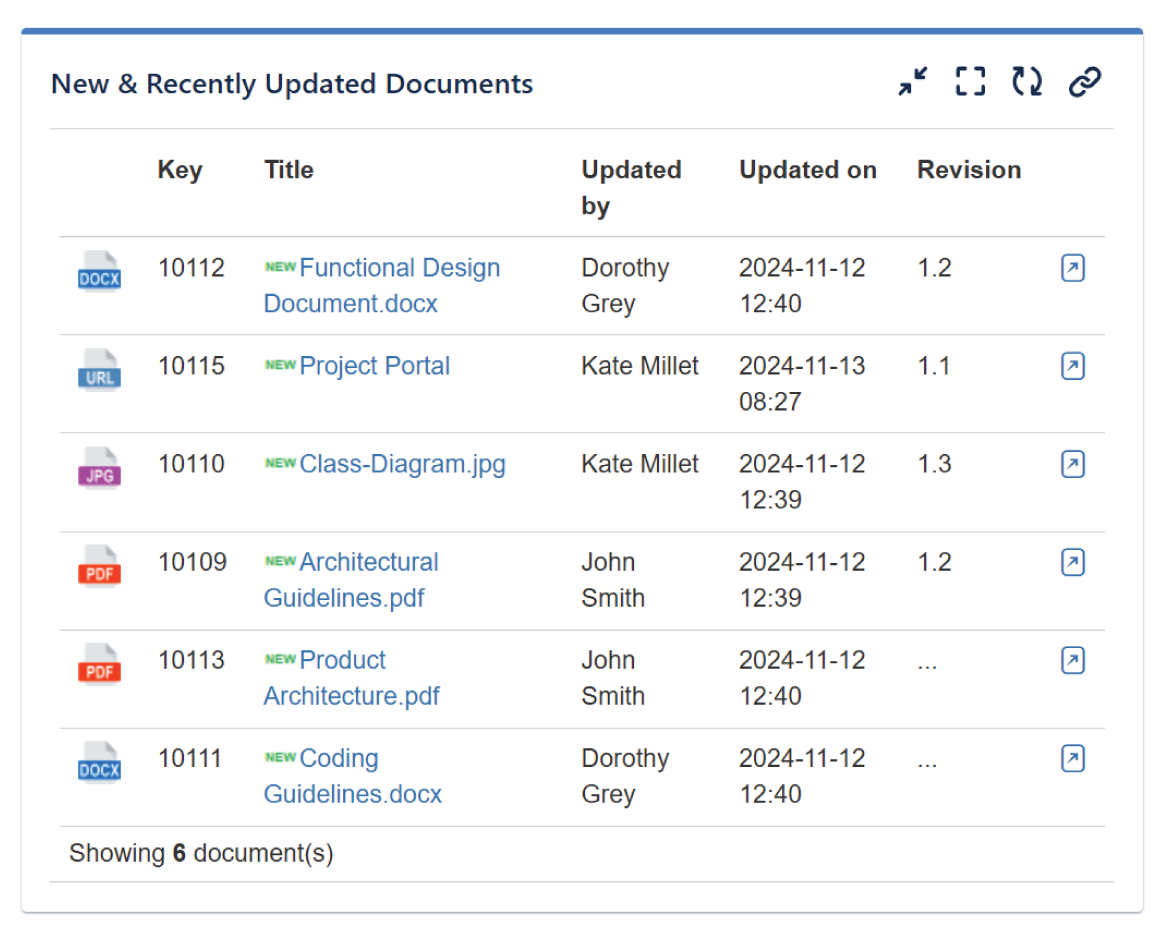1155x928 pixels.
Task: Copy the gadget link icon
Action: (x=1086, y=81)
